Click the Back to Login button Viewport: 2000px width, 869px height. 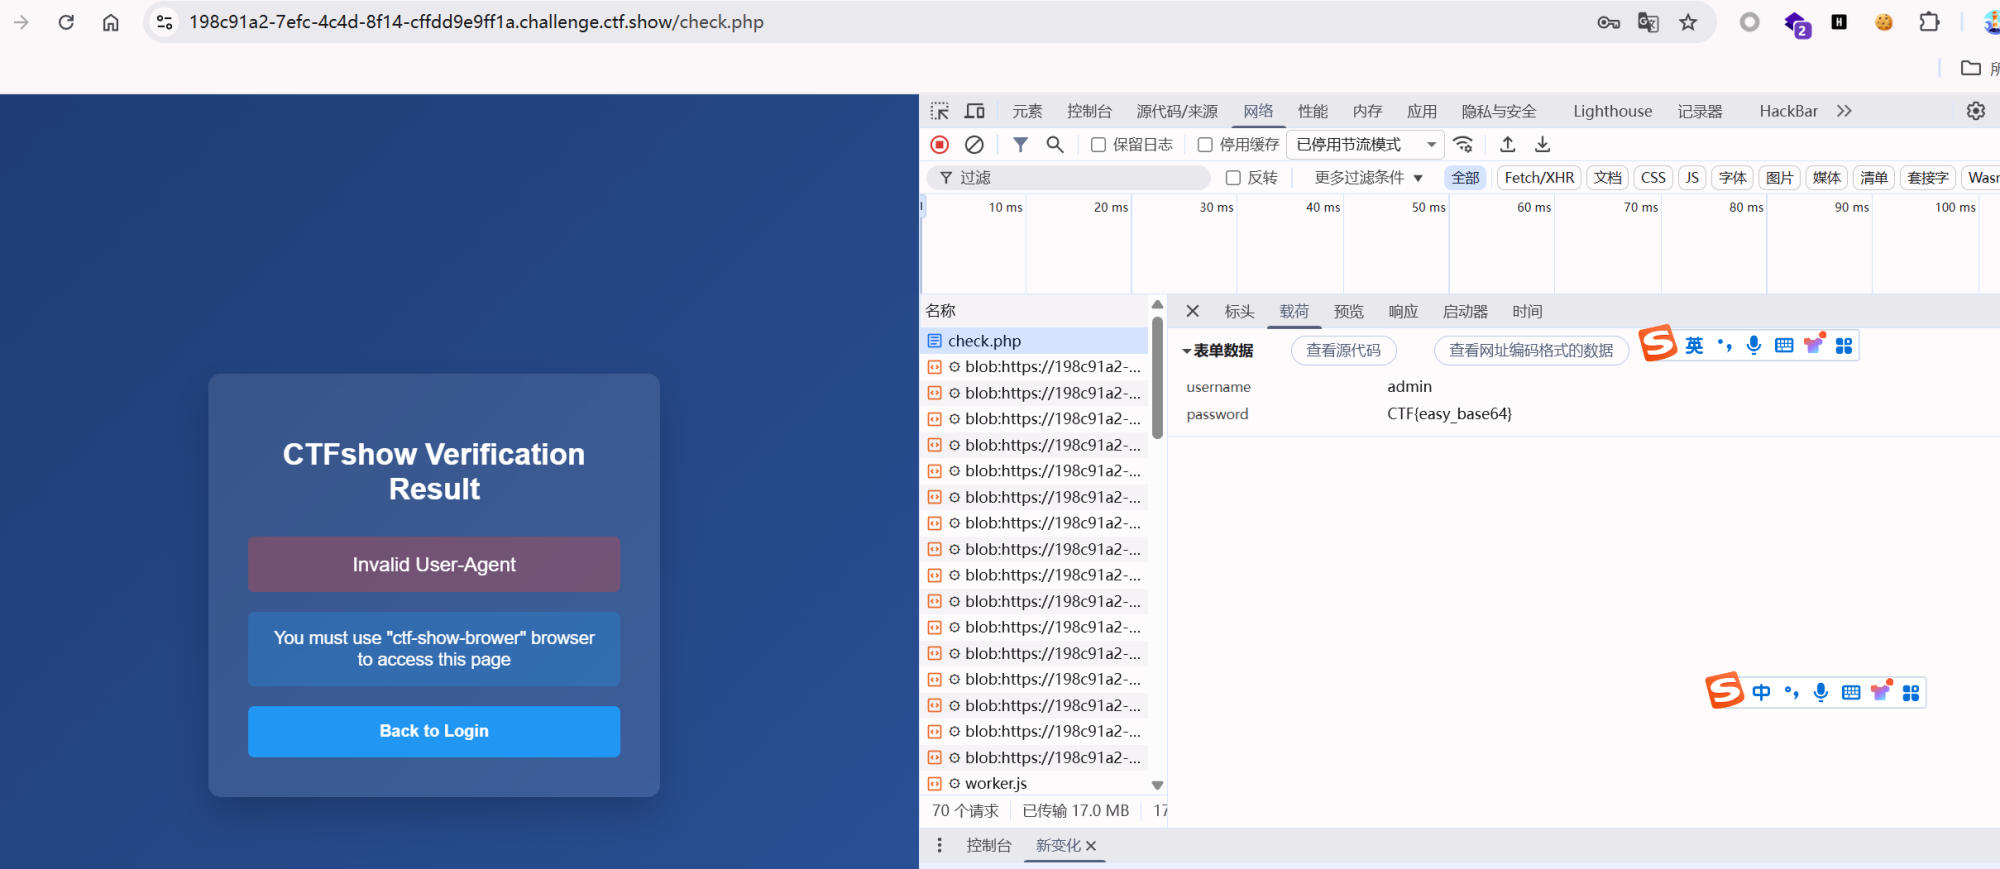(x=434, y=731)
